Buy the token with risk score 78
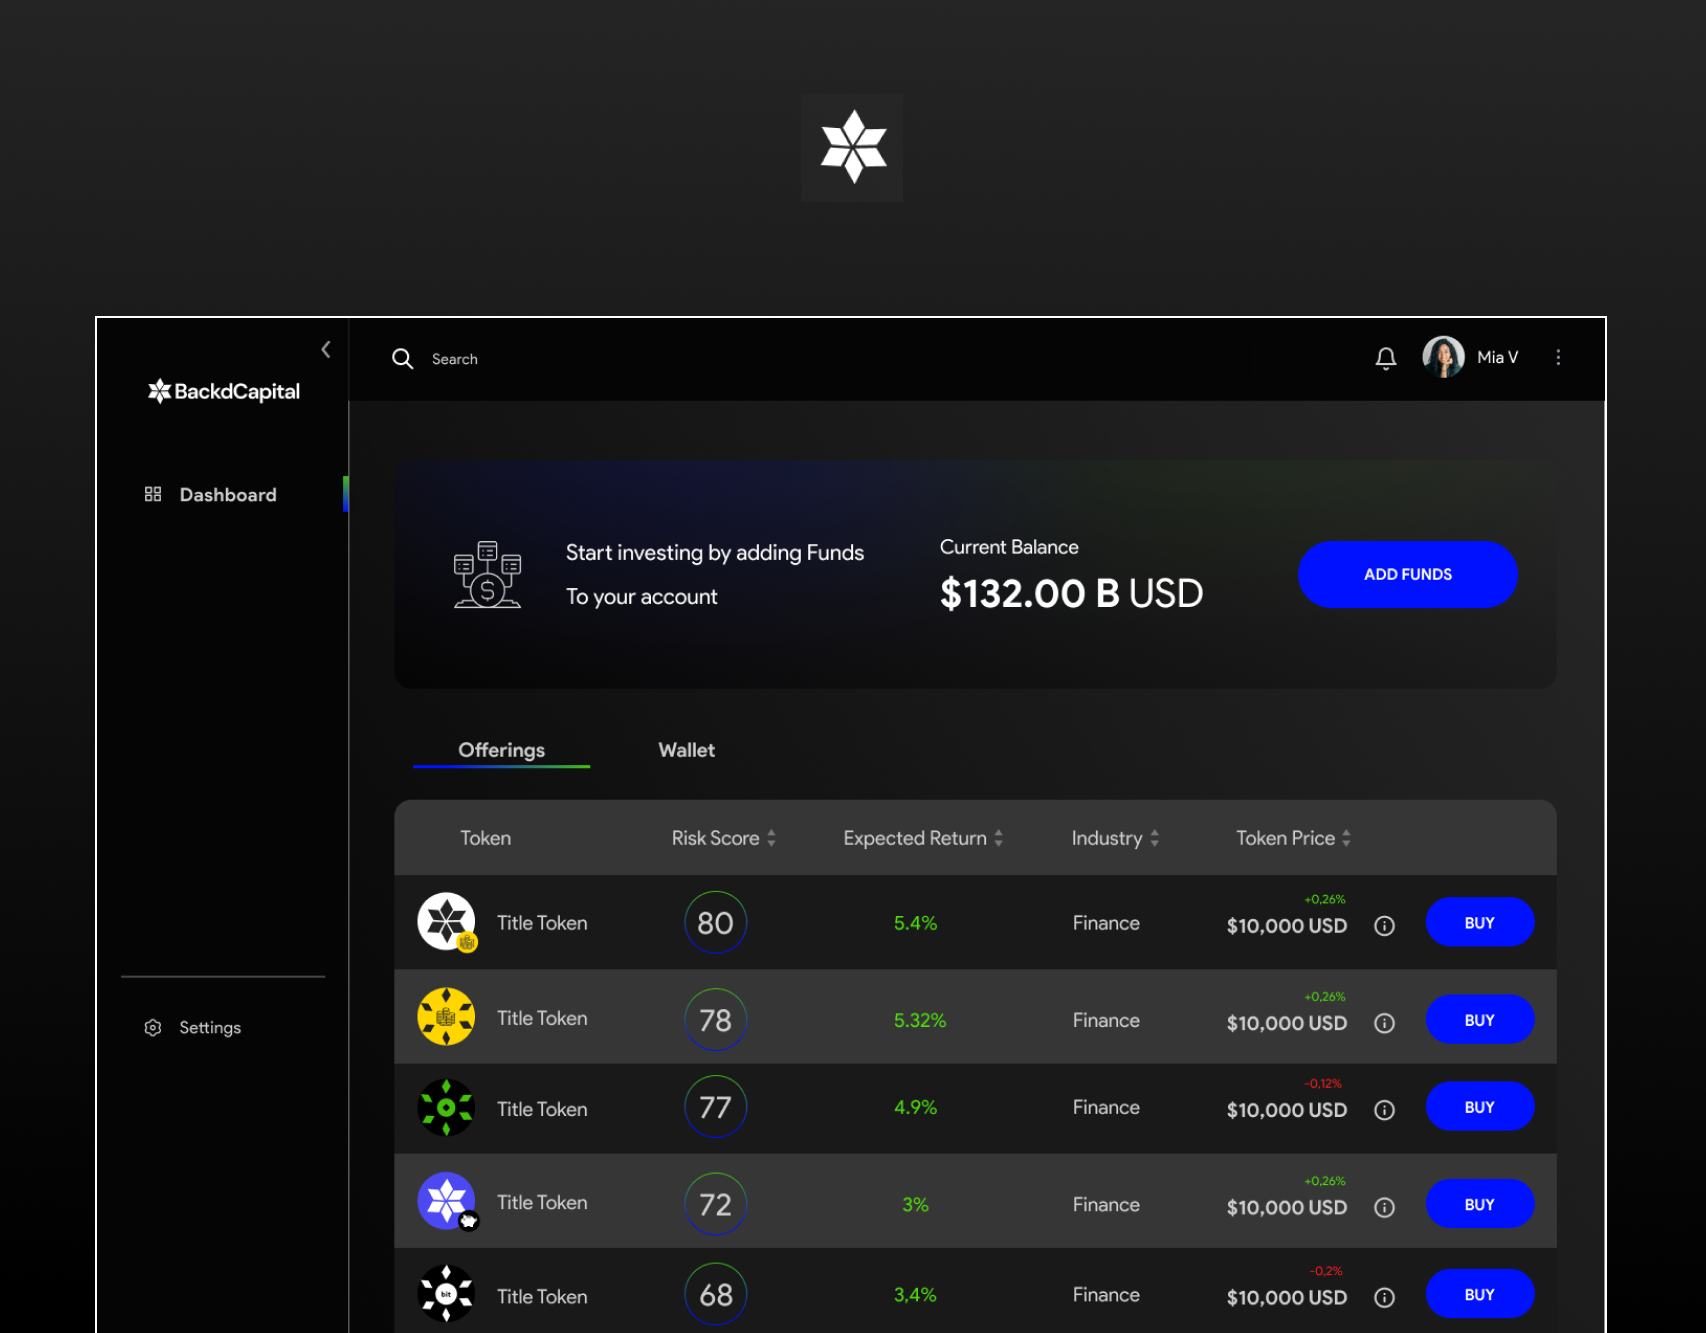The height and width of the screenshot is (1333, 1706). [x=1480, y=1019]
